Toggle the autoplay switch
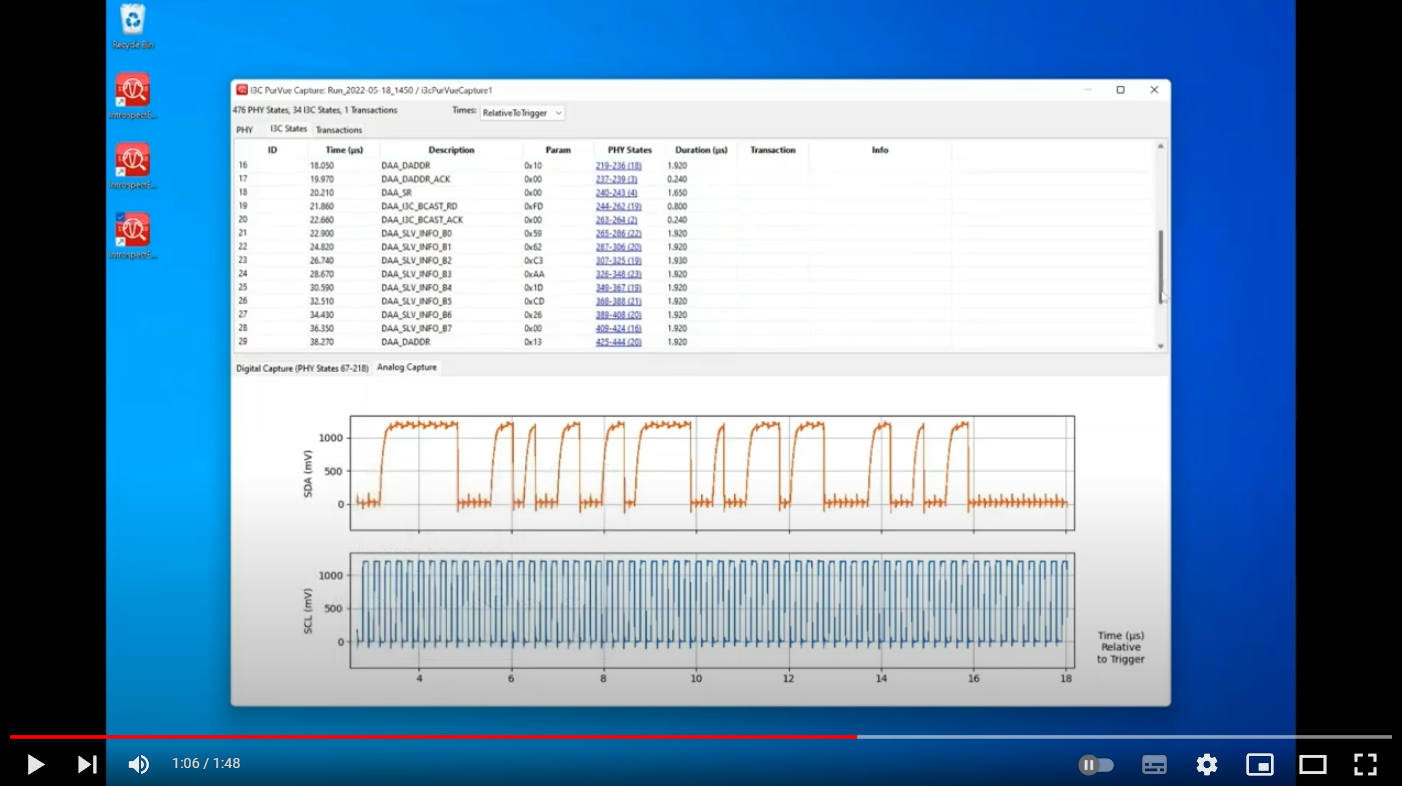Image resolution: width=1402 pixels, height=786 pixels. [1096, 765]
